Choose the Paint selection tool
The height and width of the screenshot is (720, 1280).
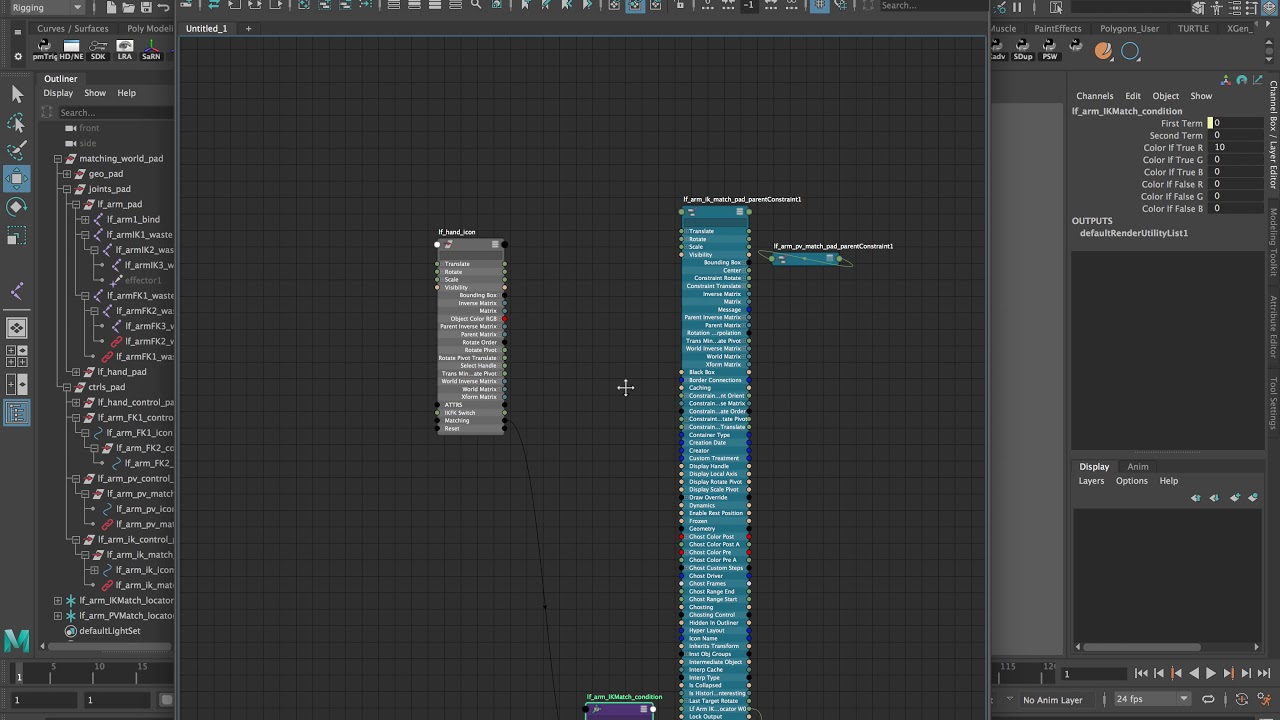17,150
